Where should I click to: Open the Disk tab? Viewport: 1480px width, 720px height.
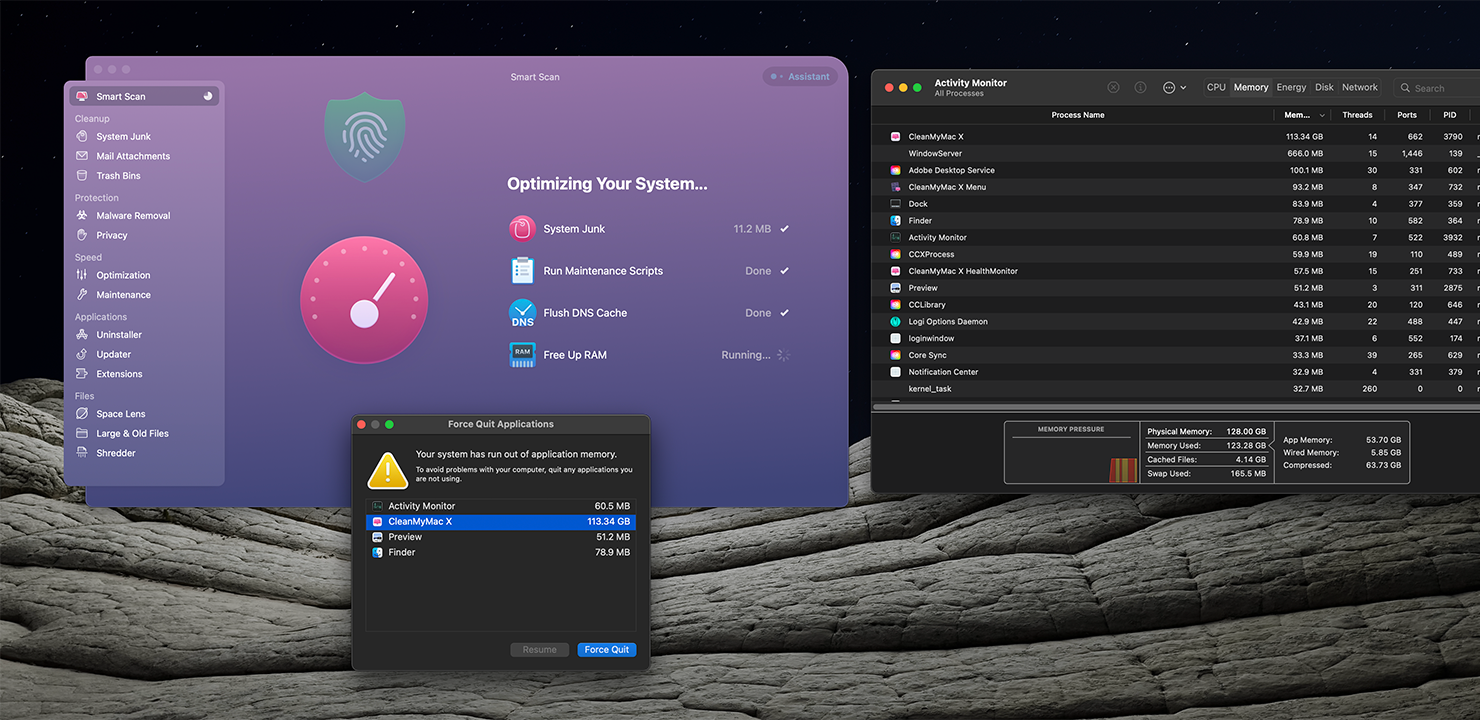pos(1324,88)
